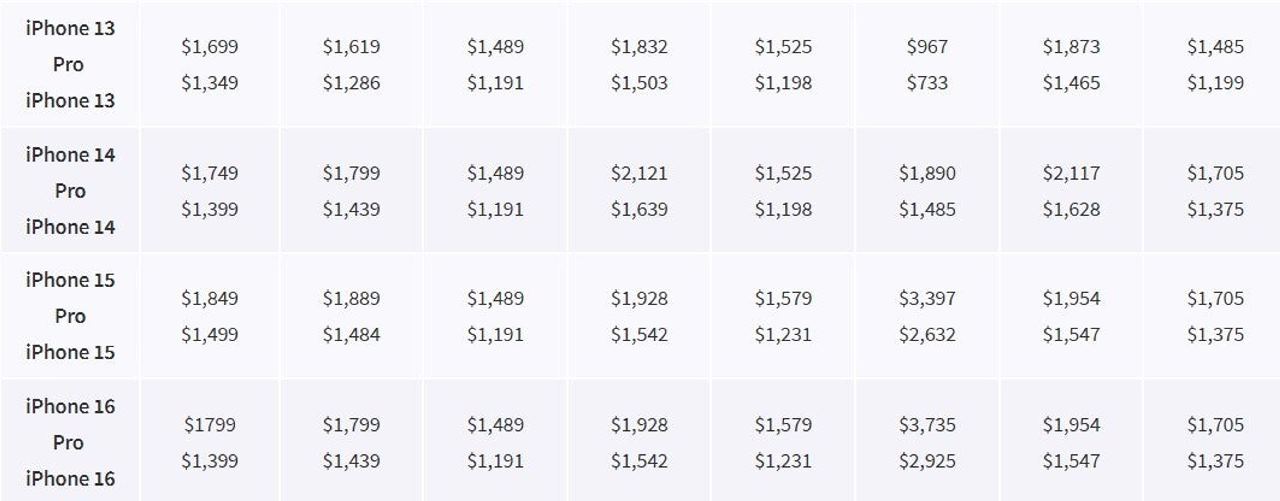The height and width of the screenshot is (501, 1280).
Task: Select the $733 price value
Action: click(927, 83)
